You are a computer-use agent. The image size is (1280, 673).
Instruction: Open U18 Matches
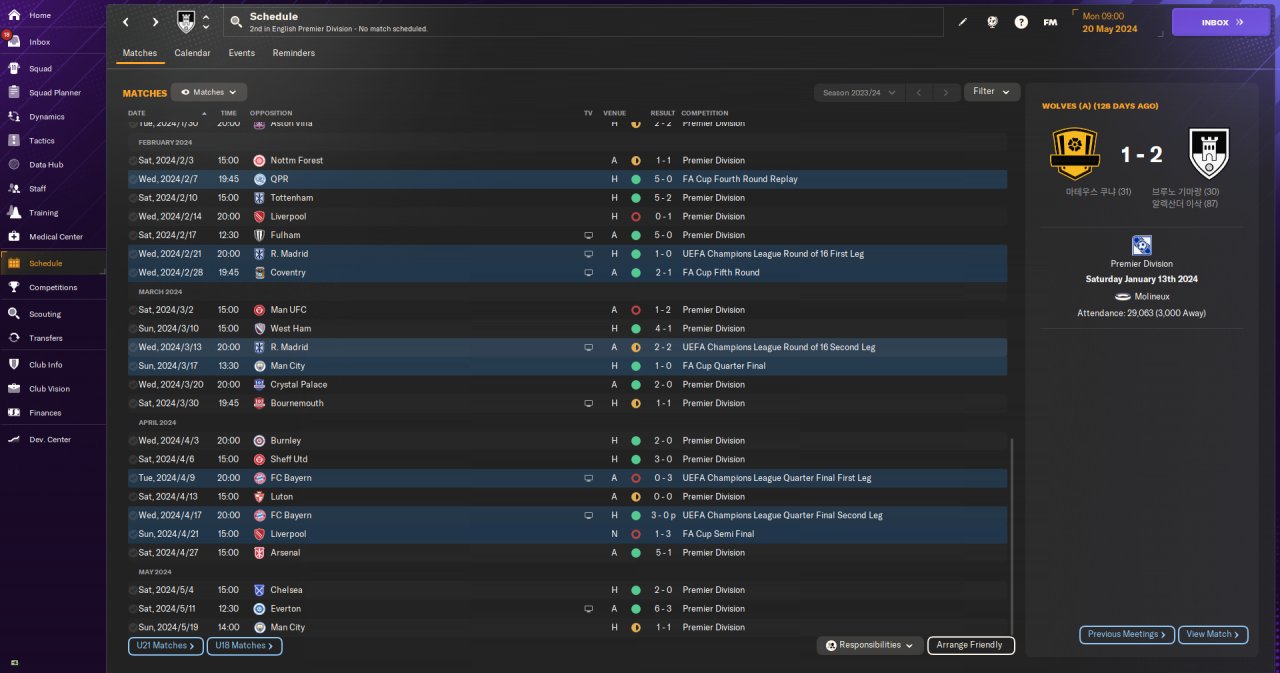244,646
